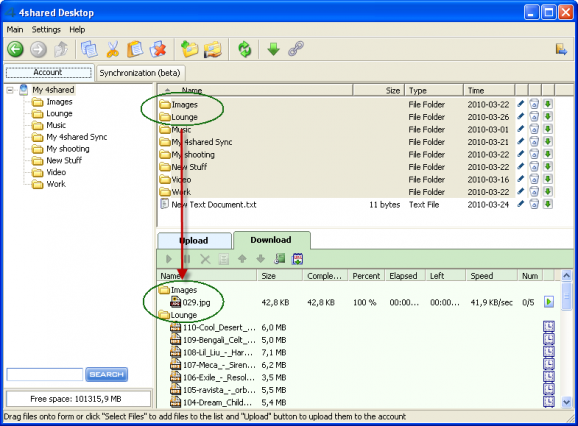The image size is (578, 426).
Task: Click the green Back arrow button
Action: [x=15, y=49]
